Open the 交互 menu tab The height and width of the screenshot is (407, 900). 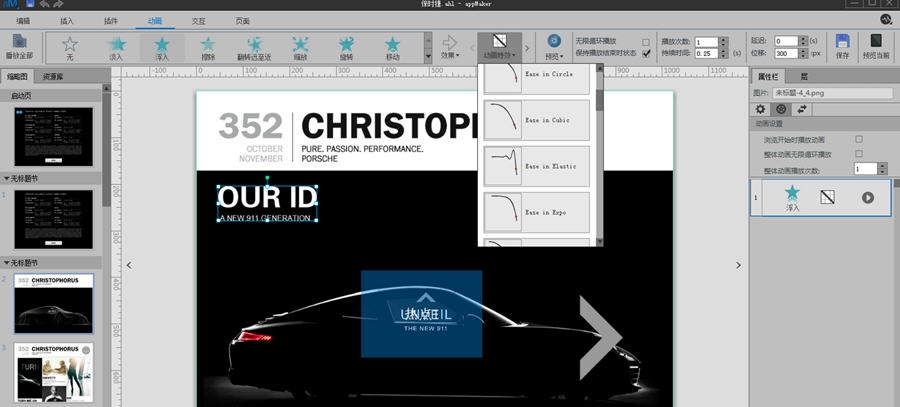[x=199, y=21]
